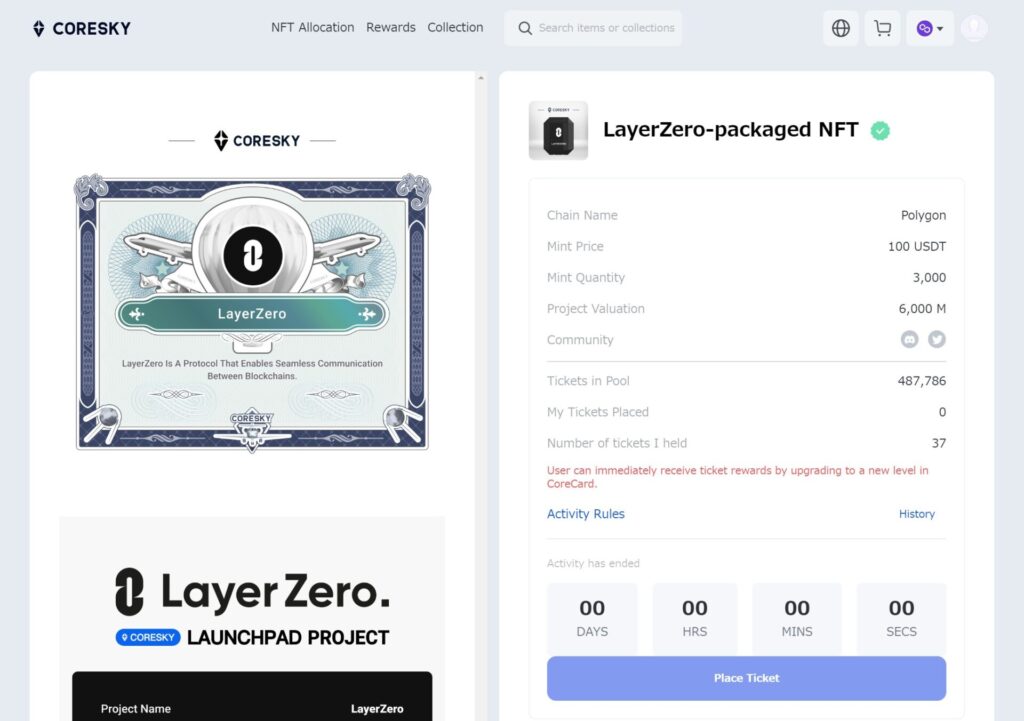Screen dimensions: 1024x721
Task: Click the HRS countdown box
Action: pyautogui.click(x=695, y=618)
